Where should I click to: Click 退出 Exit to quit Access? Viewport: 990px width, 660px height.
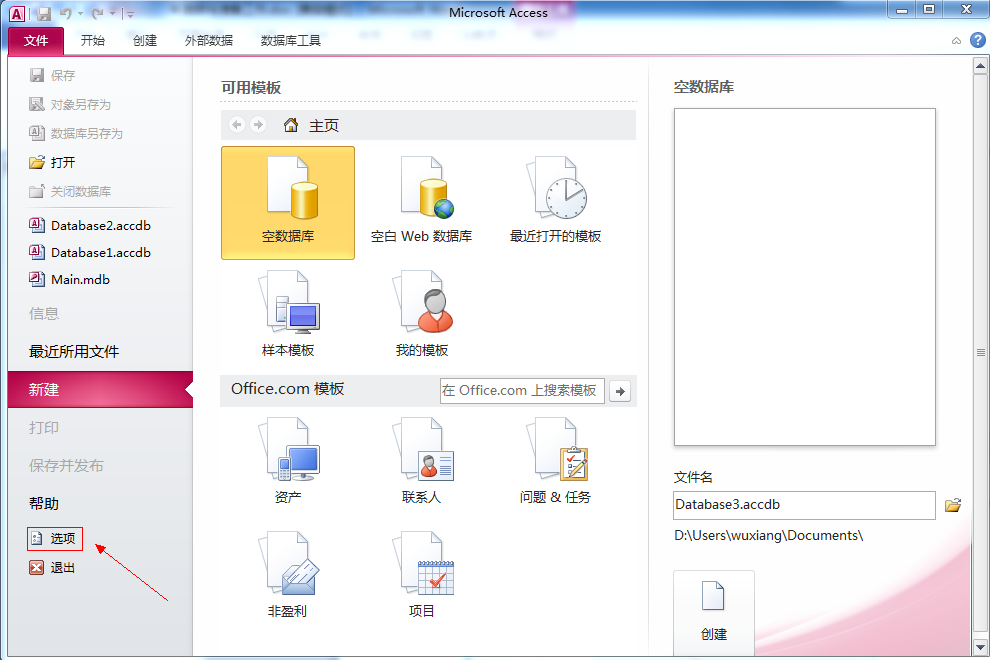52,567
